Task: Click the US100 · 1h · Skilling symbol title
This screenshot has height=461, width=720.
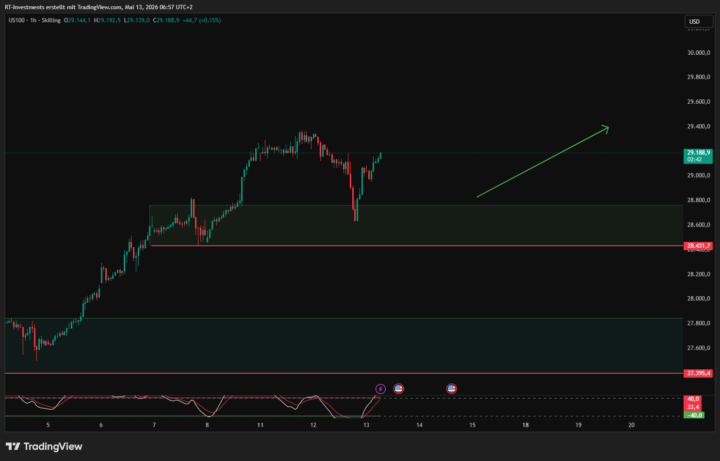Action: [34, 20]
